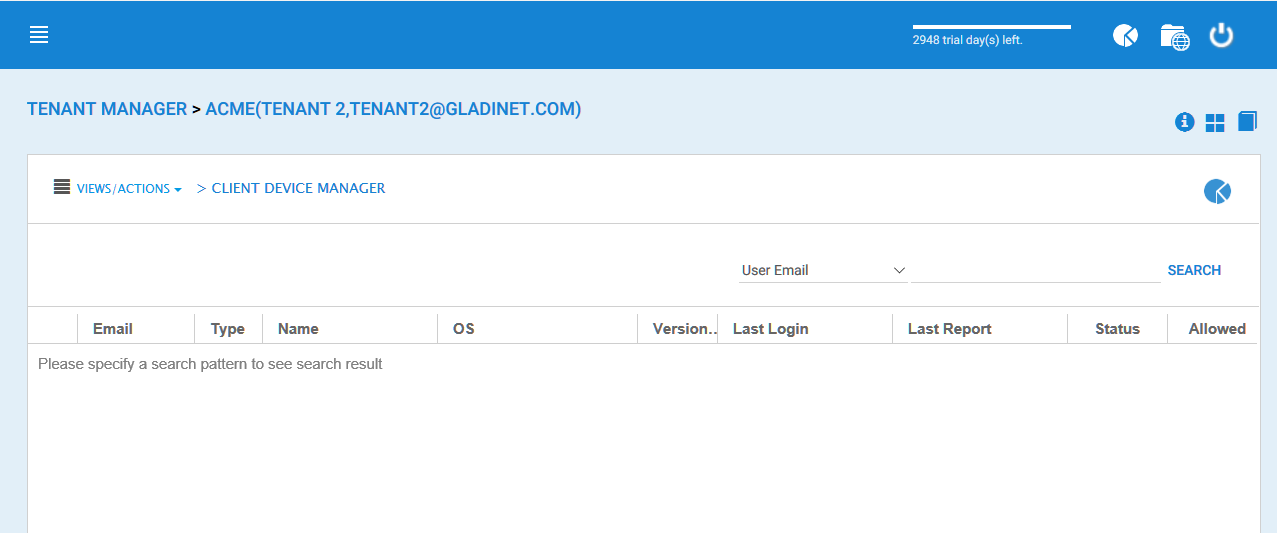Focus the search pattern input field
Image resolution: width=1277 pixels, height=533 pixels.
pos(1036,270)
